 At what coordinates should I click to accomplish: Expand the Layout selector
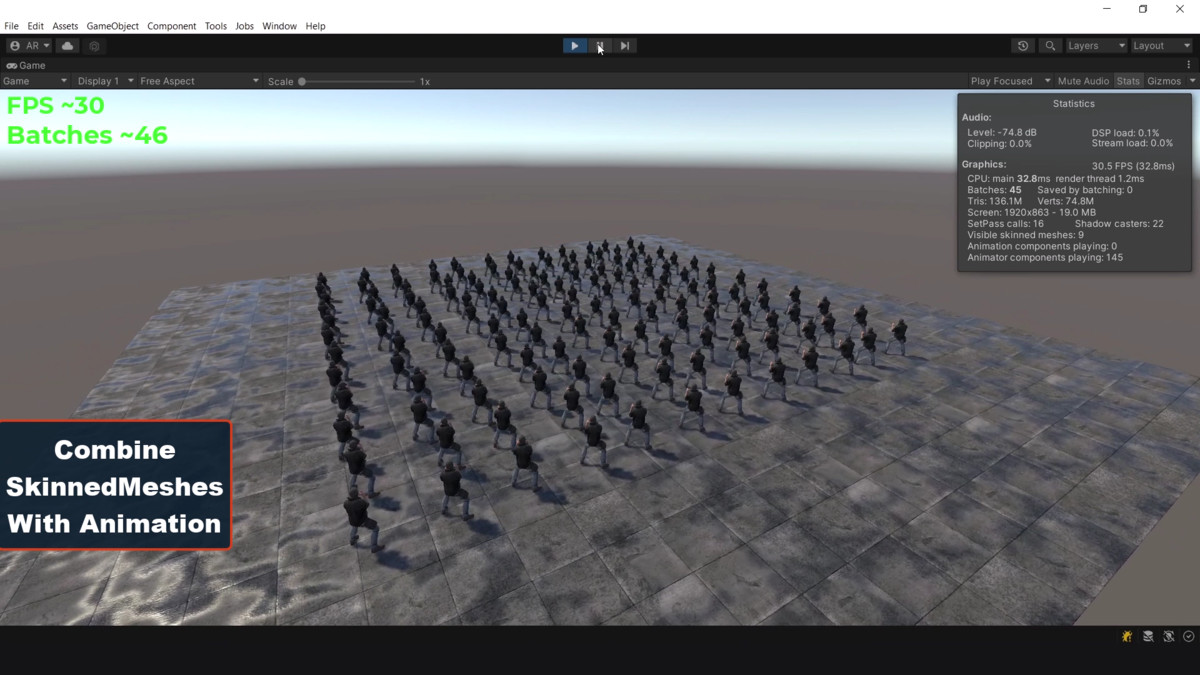pos(1160,45)
